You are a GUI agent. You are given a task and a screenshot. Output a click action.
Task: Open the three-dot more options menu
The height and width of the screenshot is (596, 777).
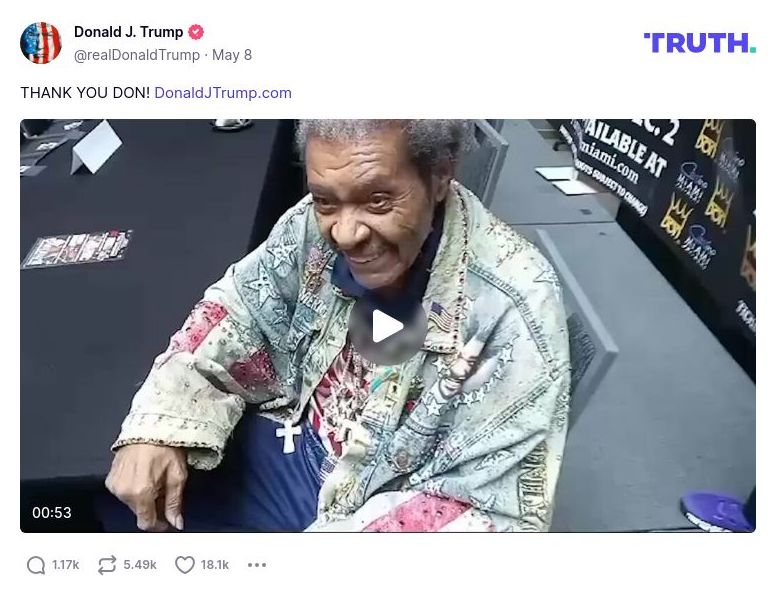coord(257,565)
